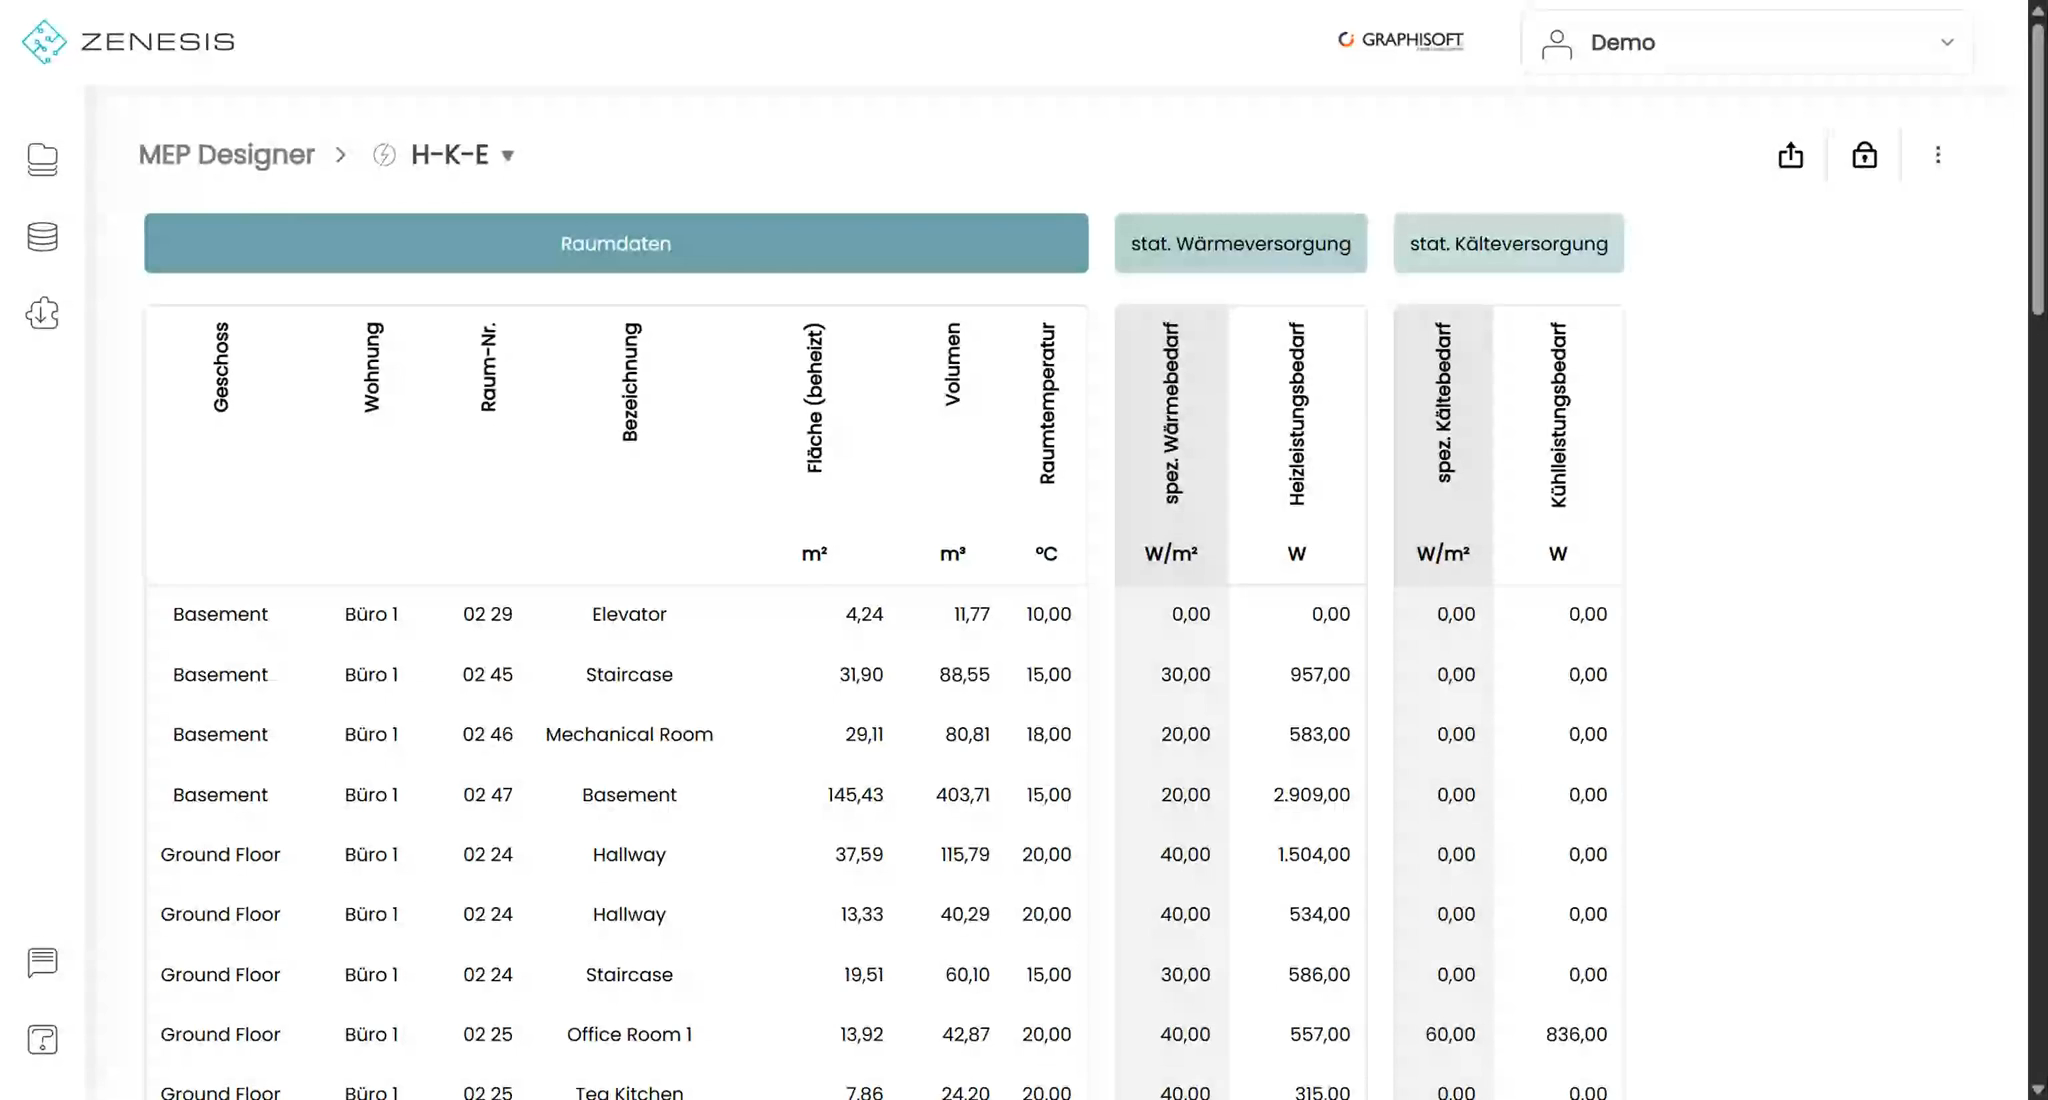Viewport: 2048px width, 1100px height.
Task: Click the Demo dropdown chevron
Action: [1946, 43]
